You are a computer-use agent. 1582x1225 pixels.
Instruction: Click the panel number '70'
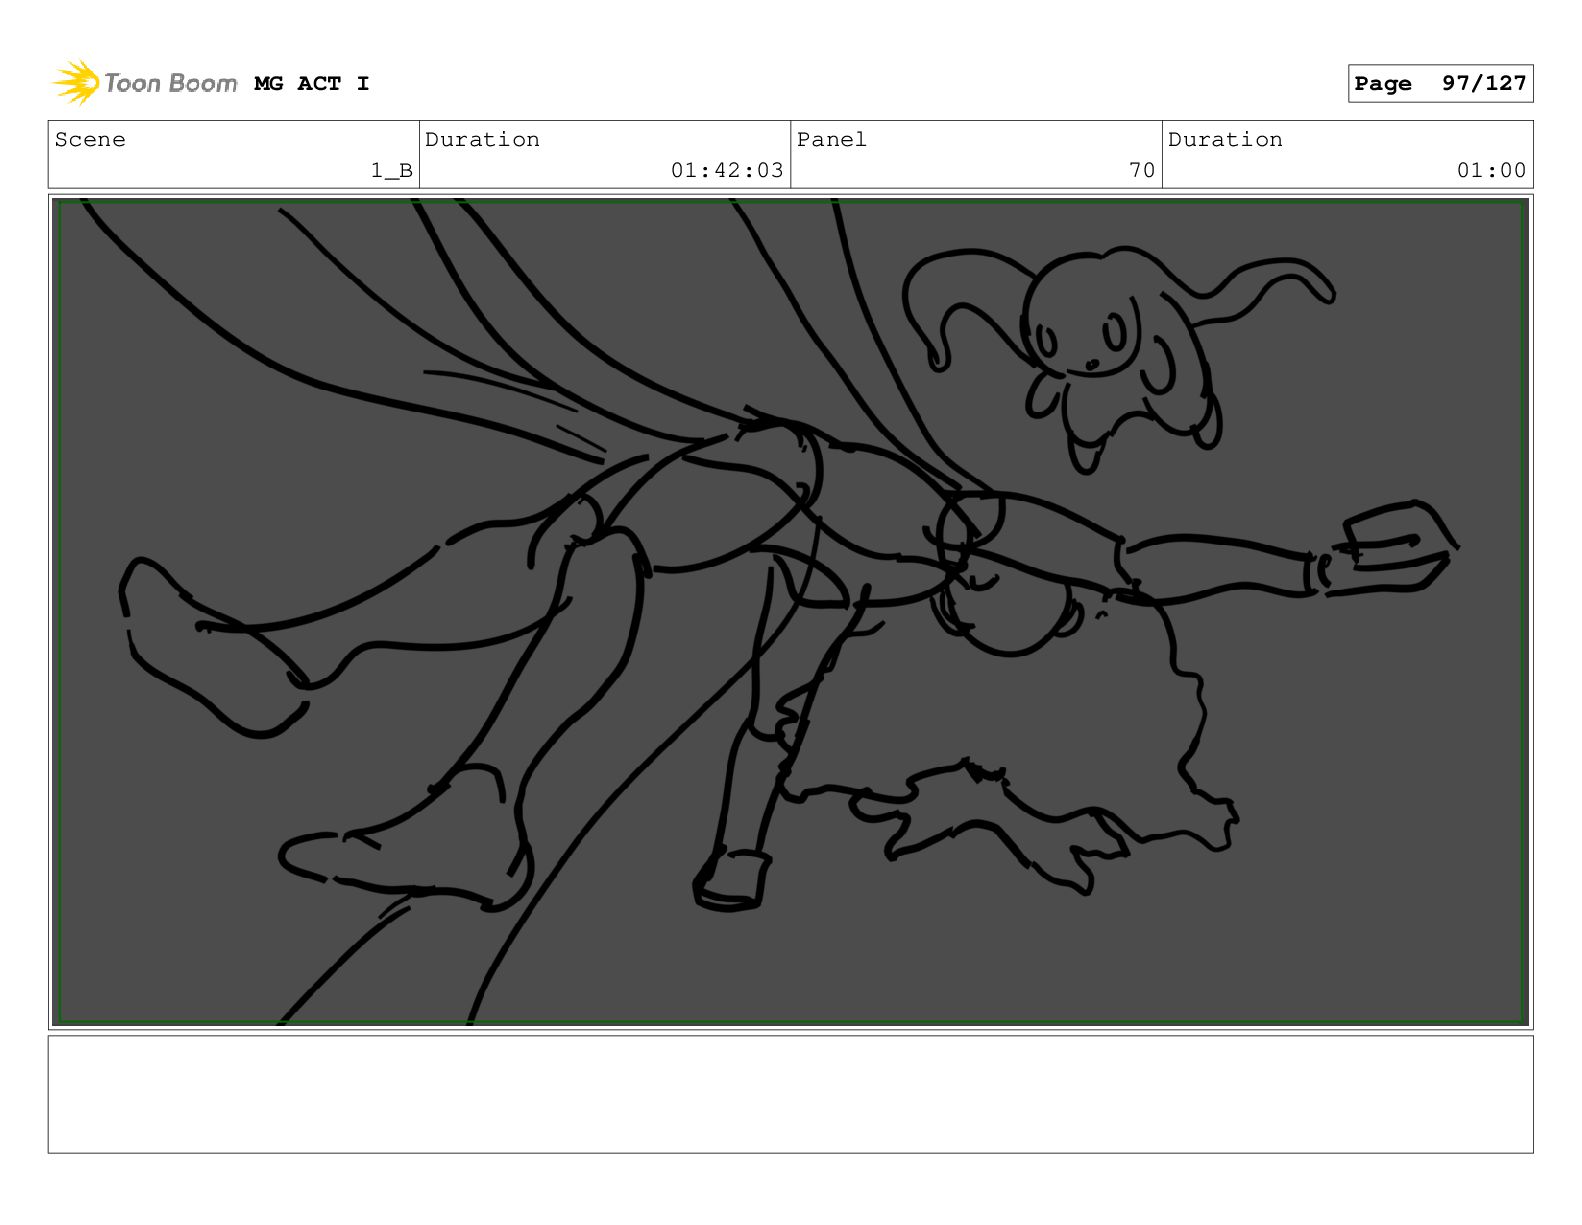pos(1142,171)
